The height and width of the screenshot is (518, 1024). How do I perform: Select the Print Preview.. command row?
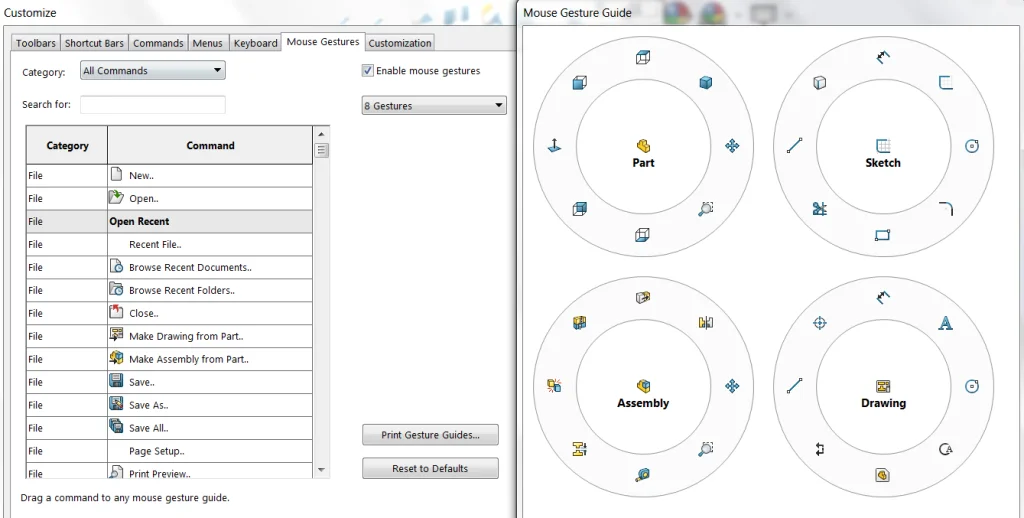pos(169,471)
